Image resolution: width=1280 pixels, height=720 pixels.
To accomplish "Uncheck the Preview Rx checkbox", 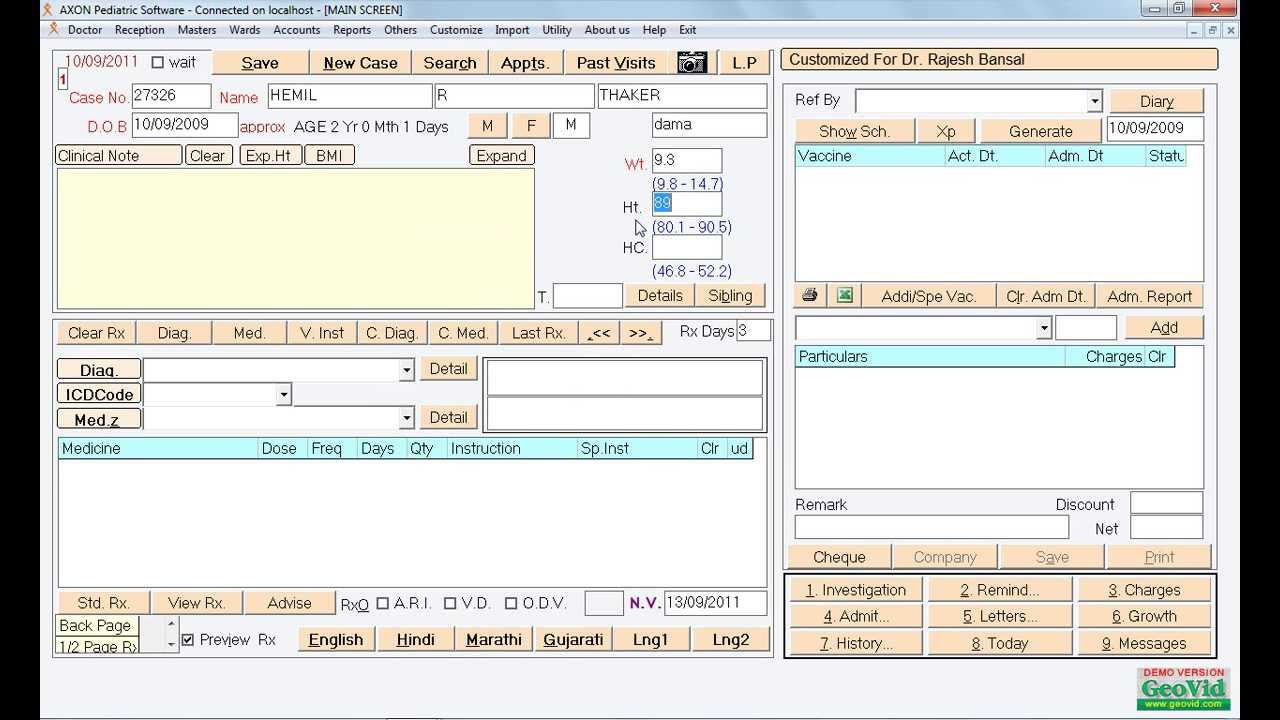I will pos(188,639).
